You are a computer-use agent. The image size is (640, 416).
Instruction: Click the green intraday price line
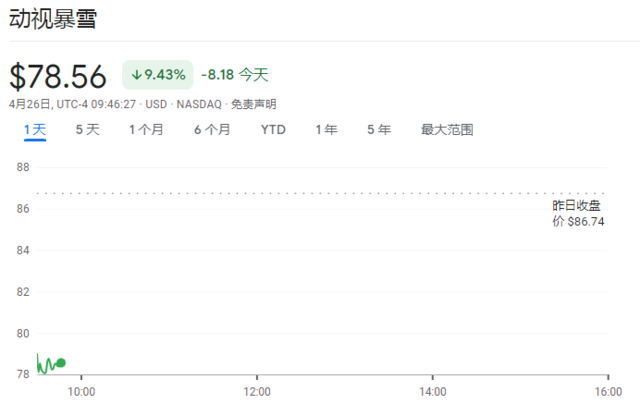coord(46,365)
